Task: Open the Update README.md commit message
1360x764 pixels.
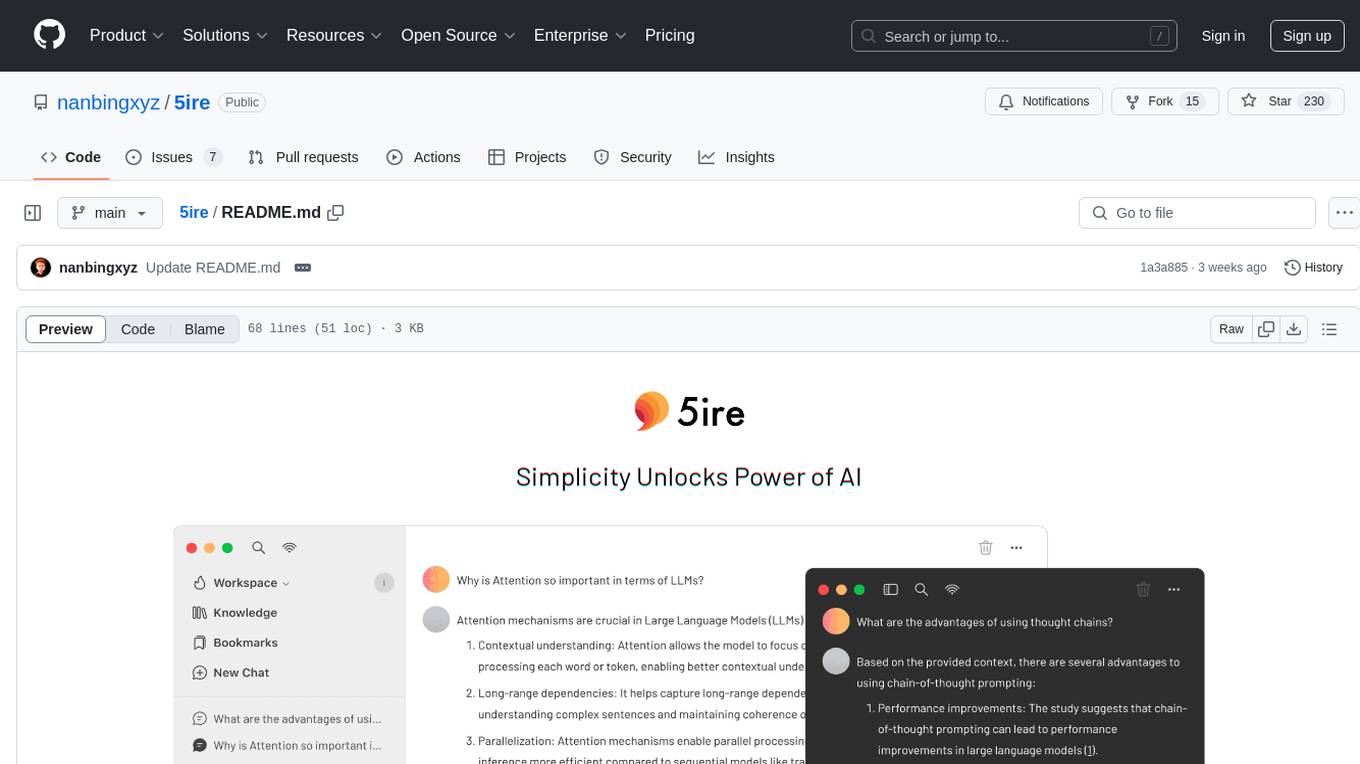Action: pyautogui.click(x=213, y=268)
